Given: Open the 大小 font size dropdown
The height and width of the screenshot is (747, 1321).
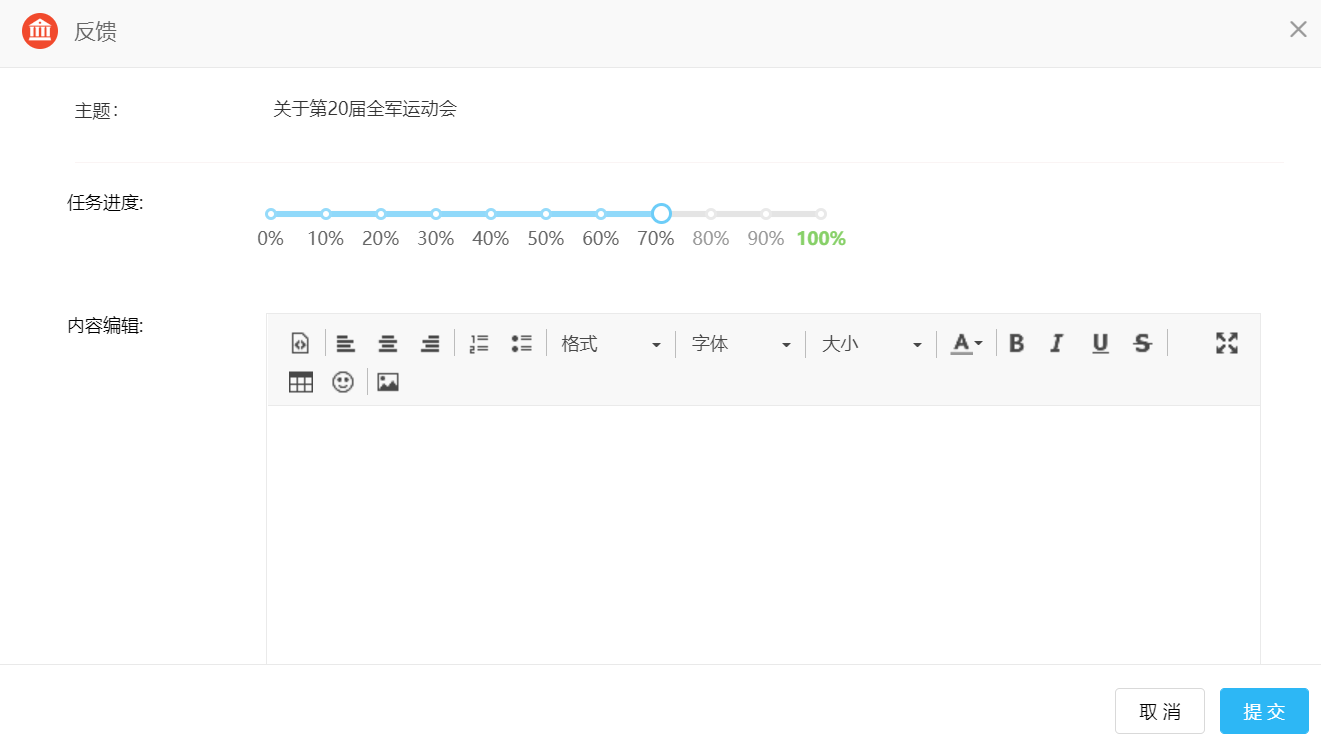Looking at the screenshot, I should pyautogui.click(x=870, y=343).
